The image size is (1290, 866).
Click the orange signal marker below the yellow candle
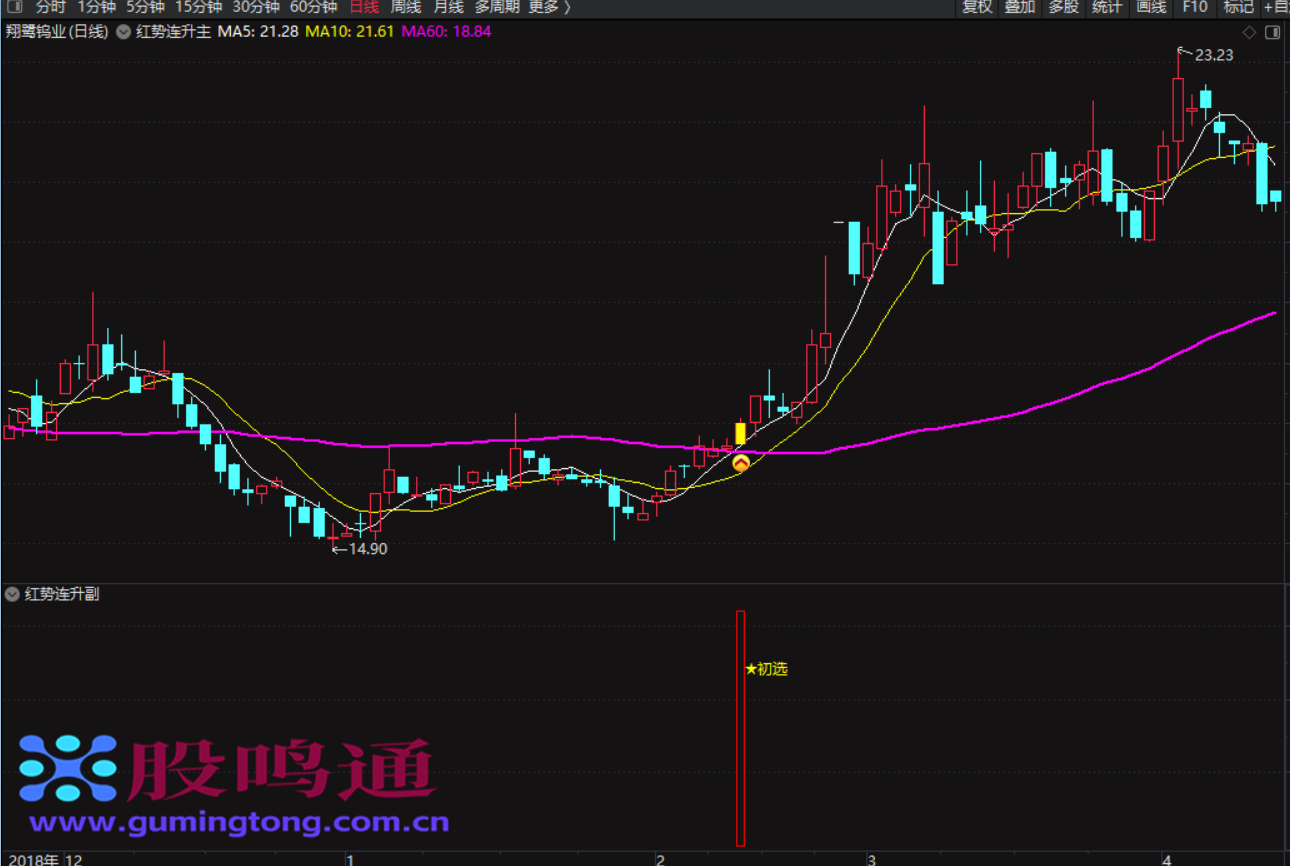click(x=741, y=463)
